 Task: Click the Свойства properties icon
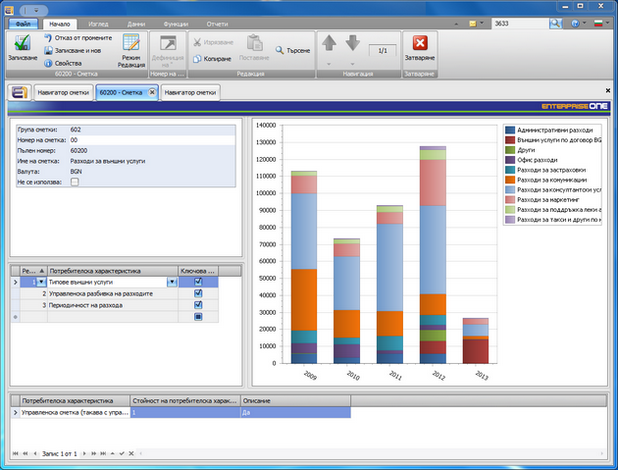point(49,62)
